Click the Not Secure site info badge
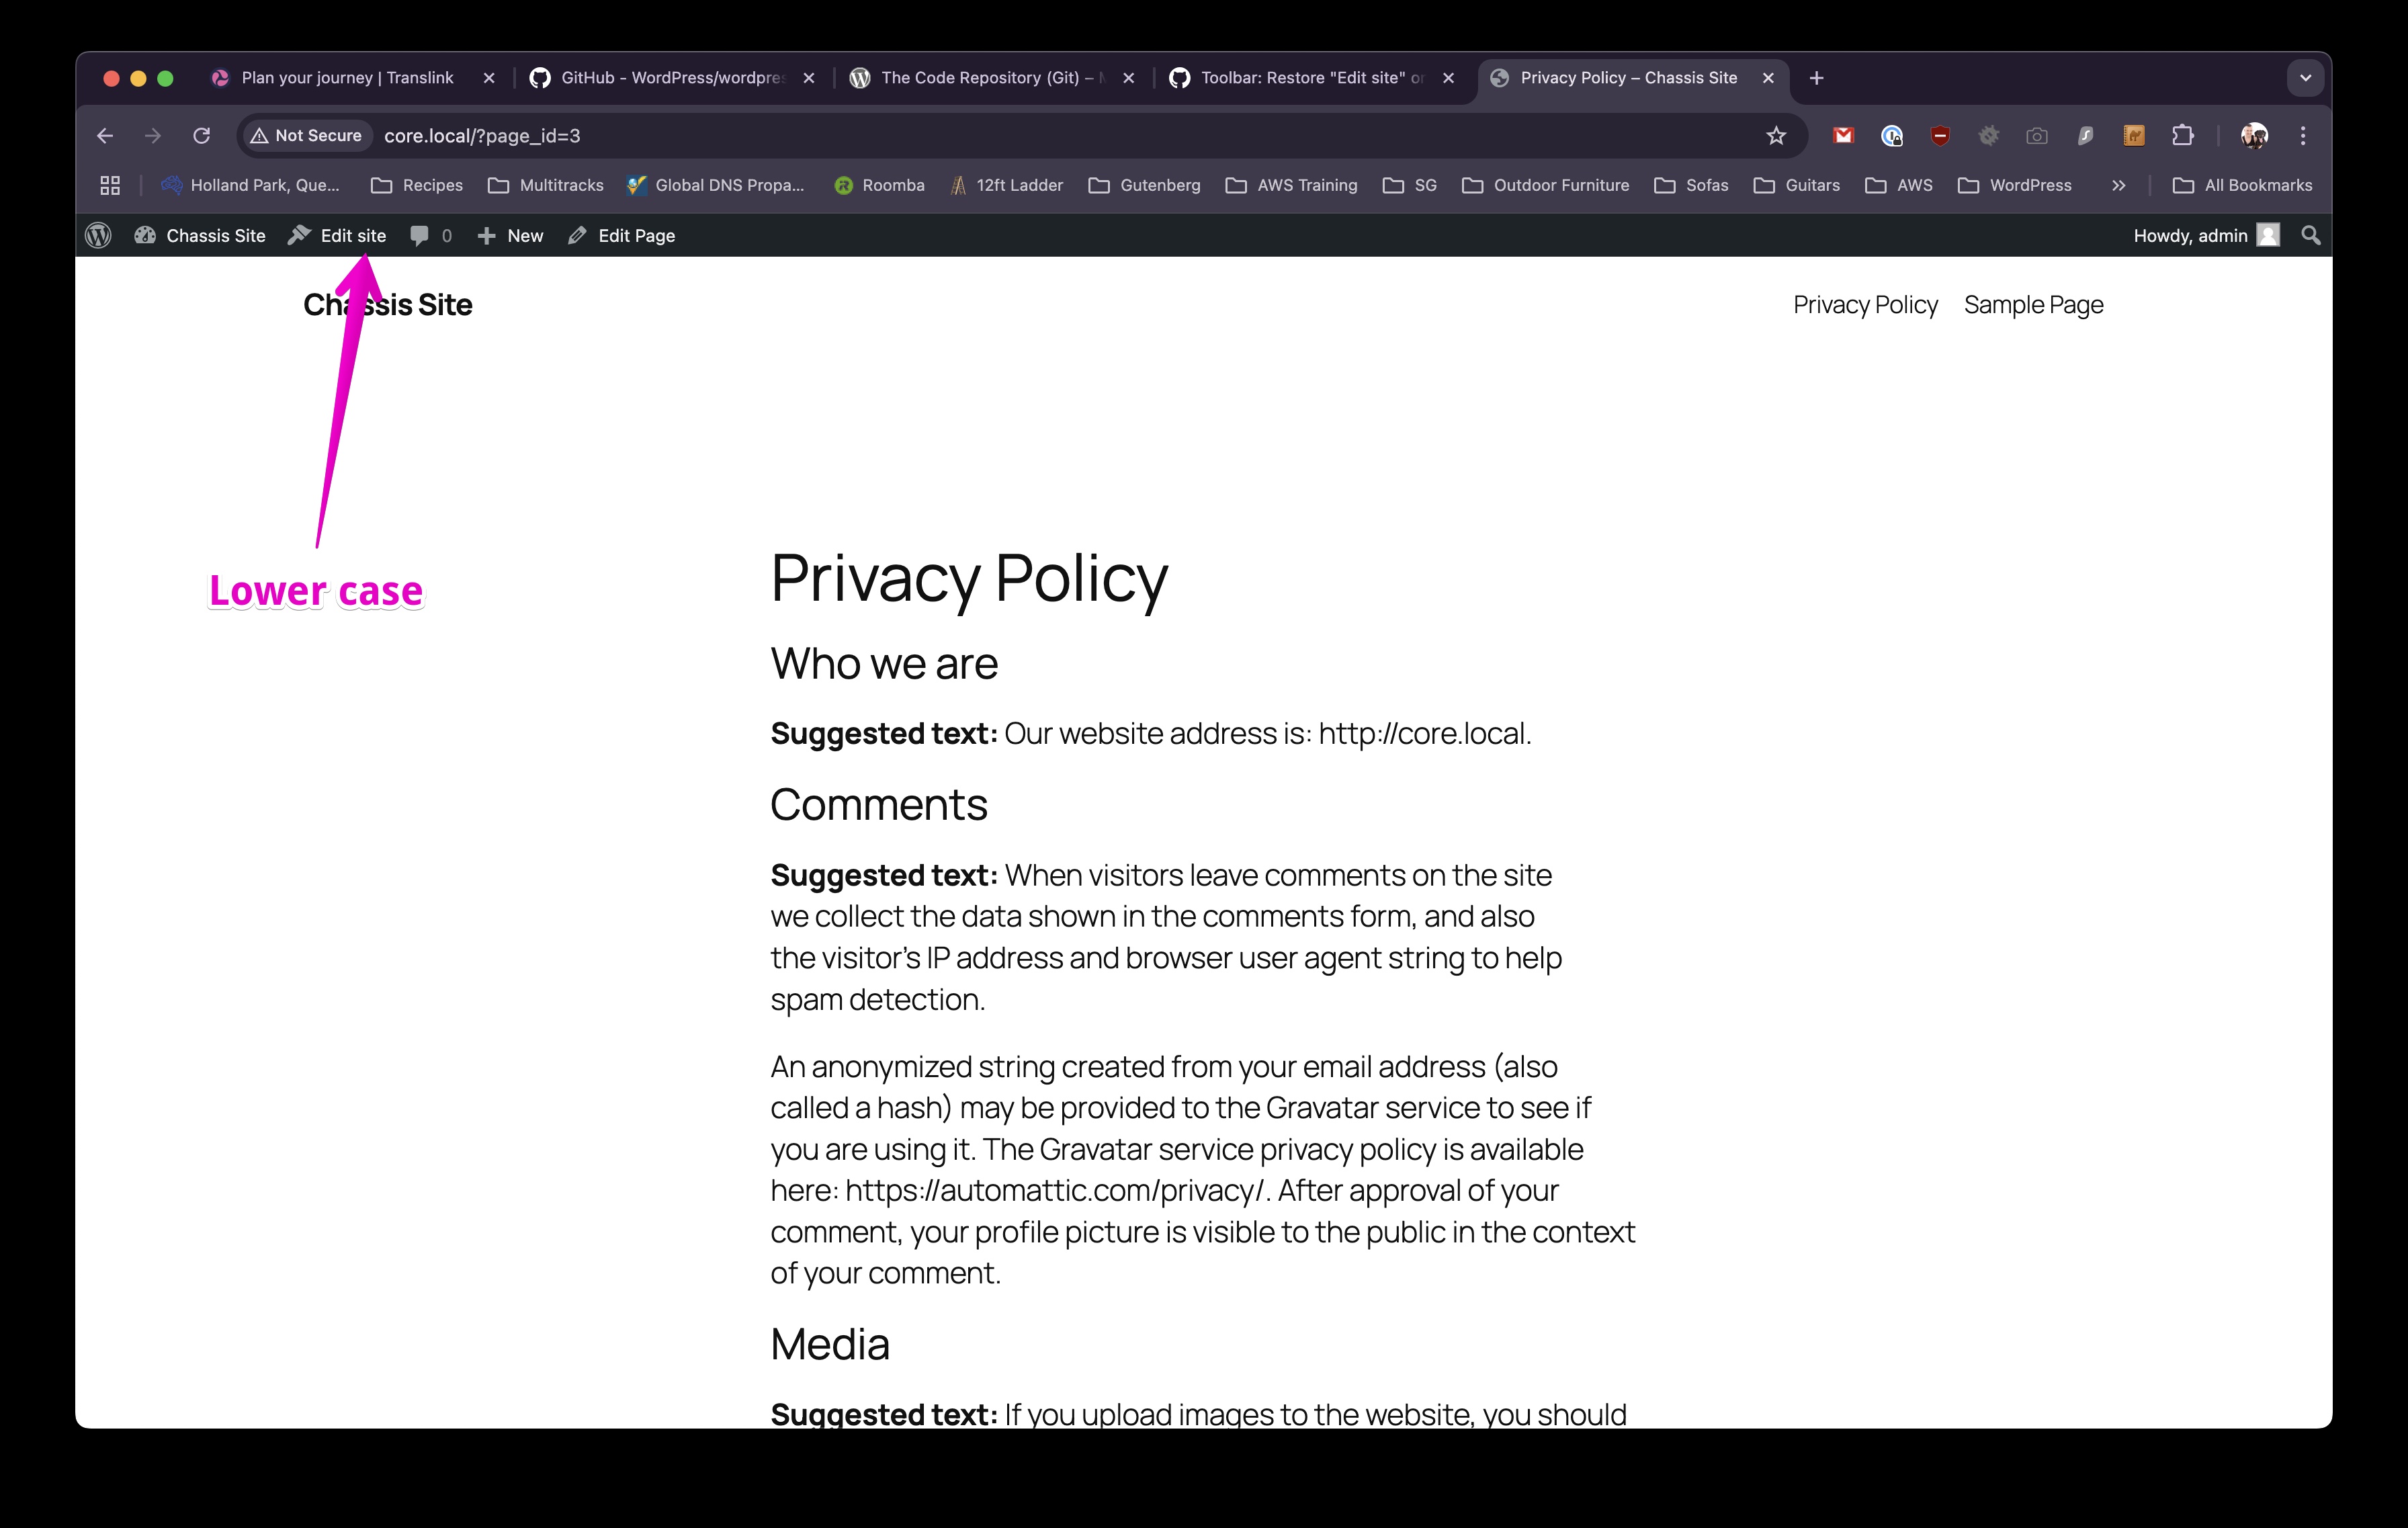Image resolution: width=2408 pixels, height=1528 pixels. click(x=306, y=136)
